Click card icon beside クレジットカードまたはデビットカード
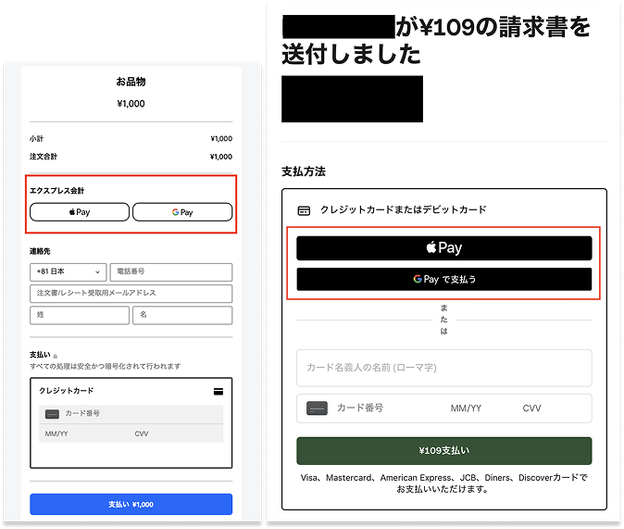The height and width of the screenshot is (529, 624). point(304,210)
